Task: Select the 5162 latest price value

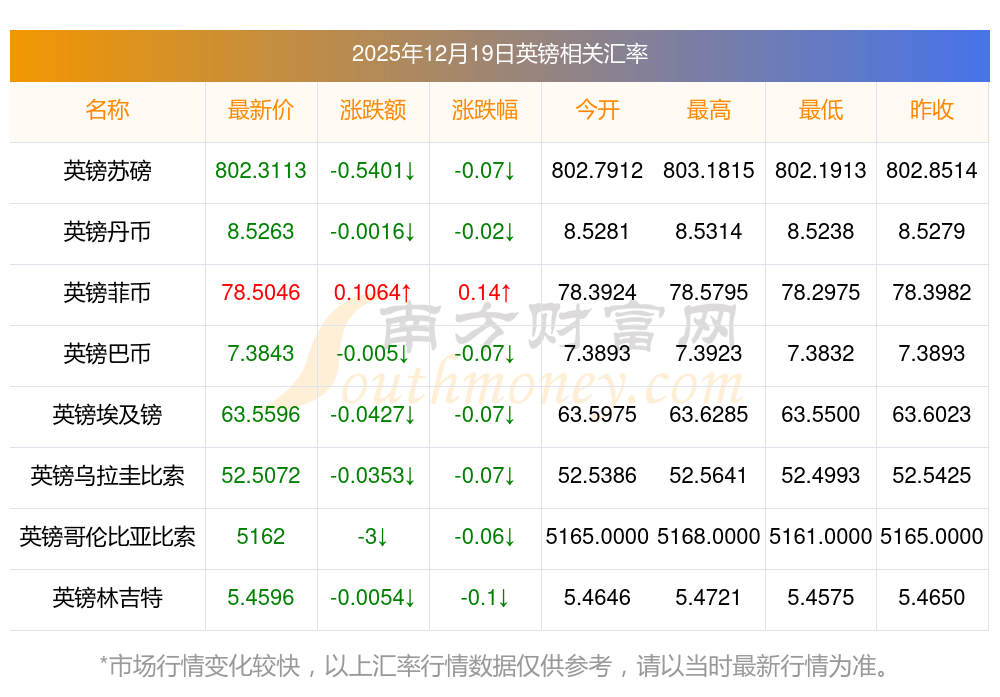Action: click(261, 537)
